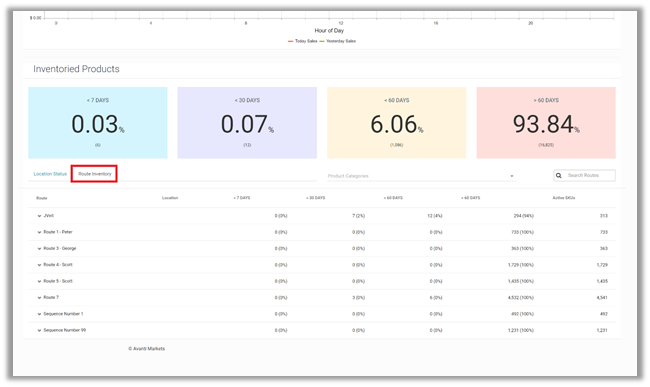
Task: Open the Product Categories dropdown
Action: coord(421,176)
